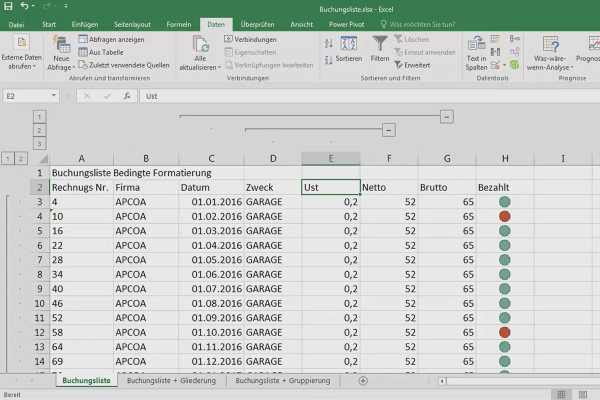This screenshot has height=400, width=600.
Task: Click the Name Box showing E2
Action: [x=27, y=96]
